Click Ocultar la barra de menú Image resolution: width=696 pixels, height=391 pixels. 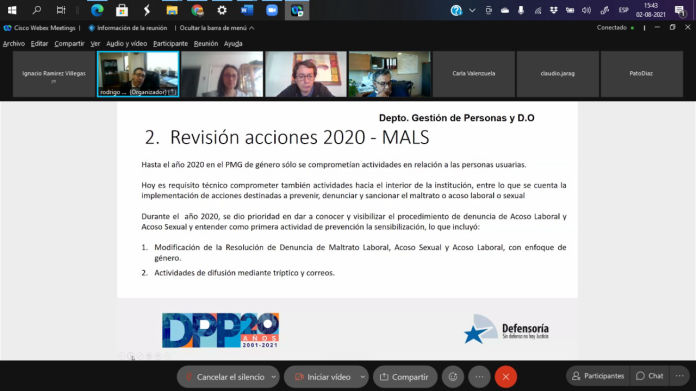217,28
